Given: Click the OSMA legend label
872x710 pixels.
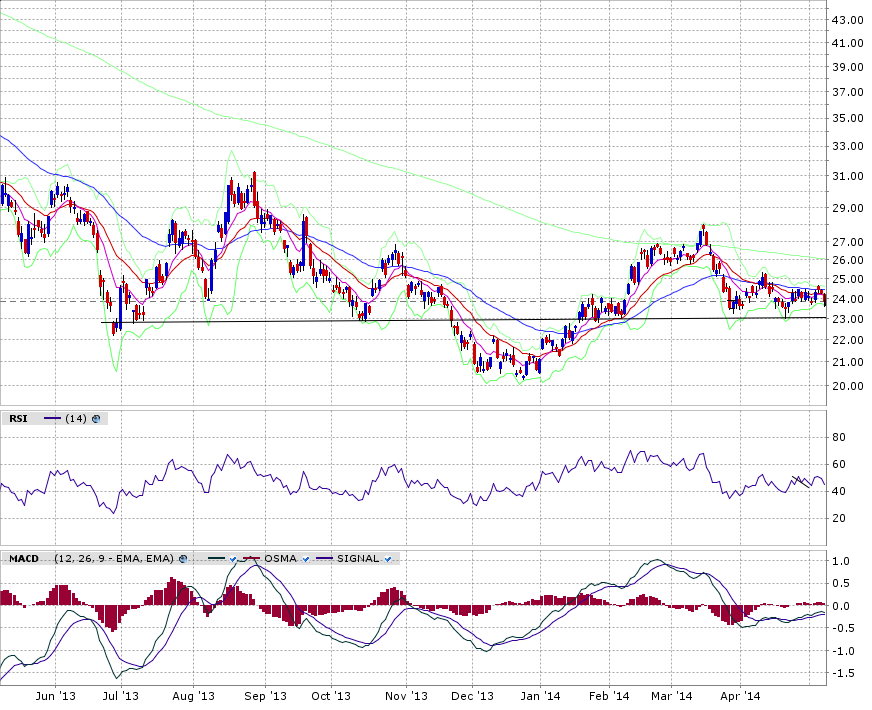Looking at the screenshot, I should pos(280,558).
